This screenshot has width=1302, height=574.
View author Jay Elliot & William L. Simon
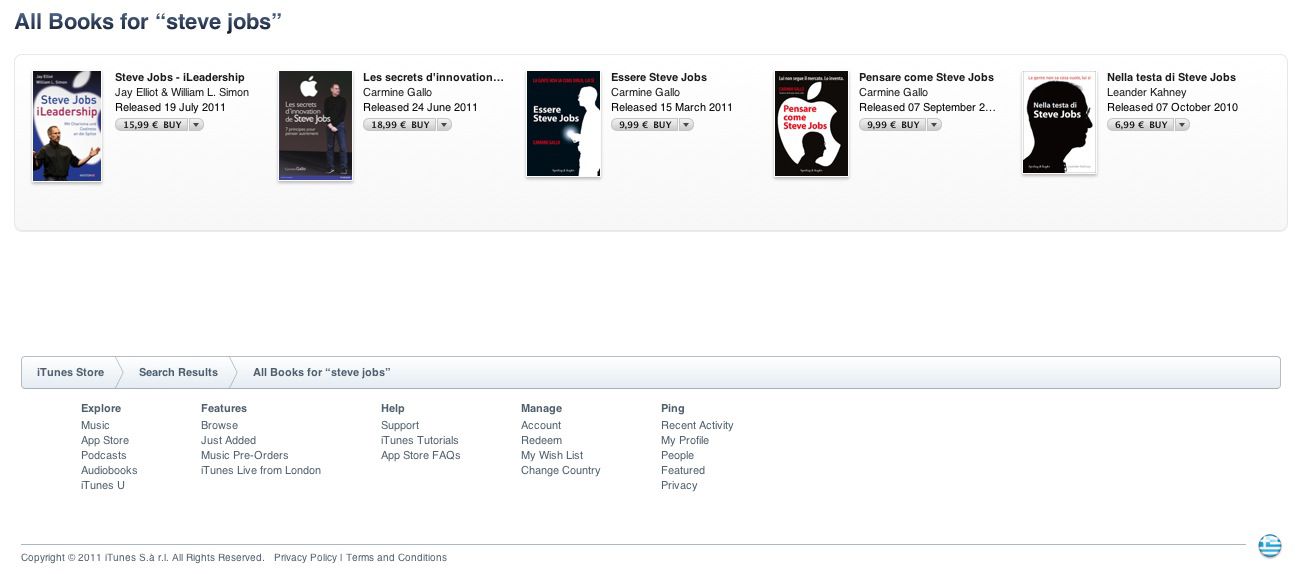182,92
